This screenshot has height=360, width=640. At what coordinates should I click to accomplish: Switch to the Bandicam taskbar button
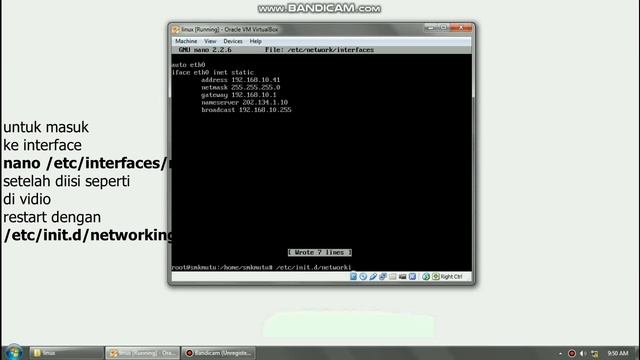point(219,353)
